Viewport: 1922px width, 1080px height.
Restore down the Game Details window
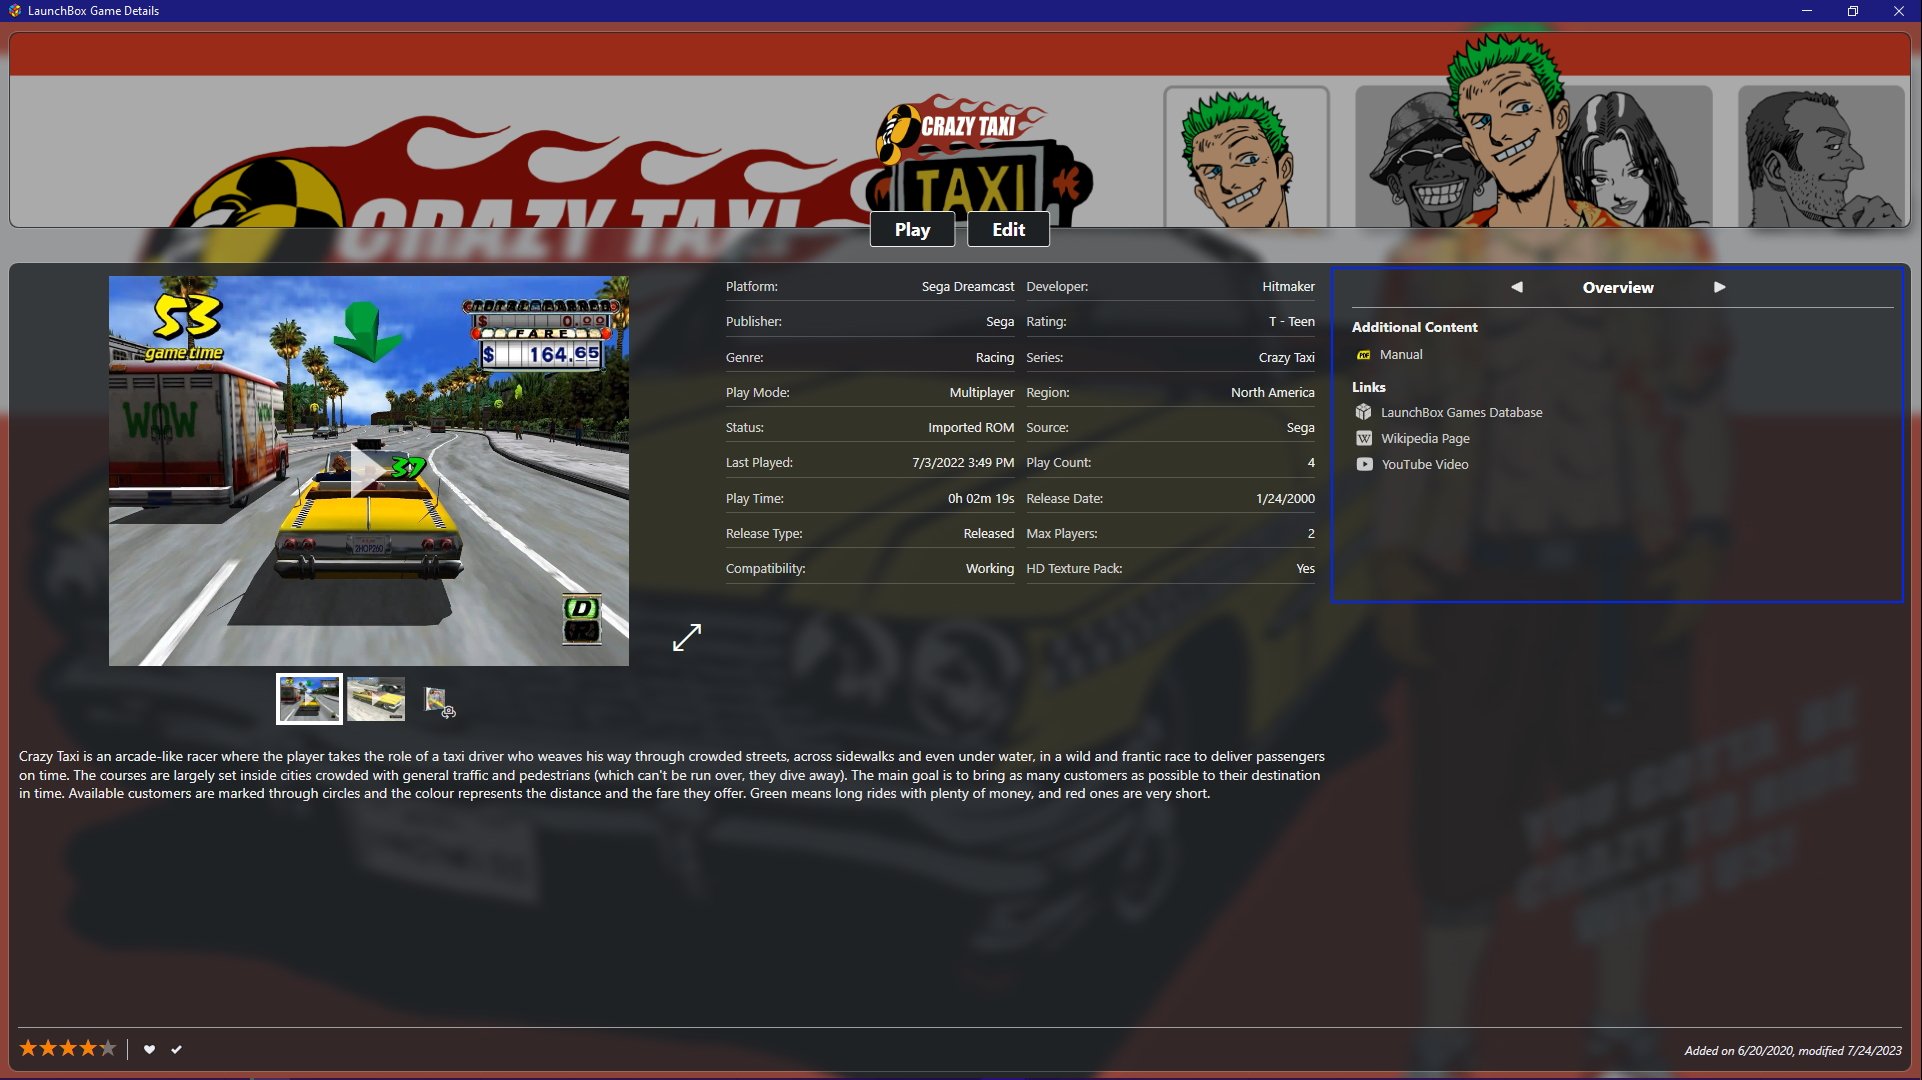pos(1852,11)
